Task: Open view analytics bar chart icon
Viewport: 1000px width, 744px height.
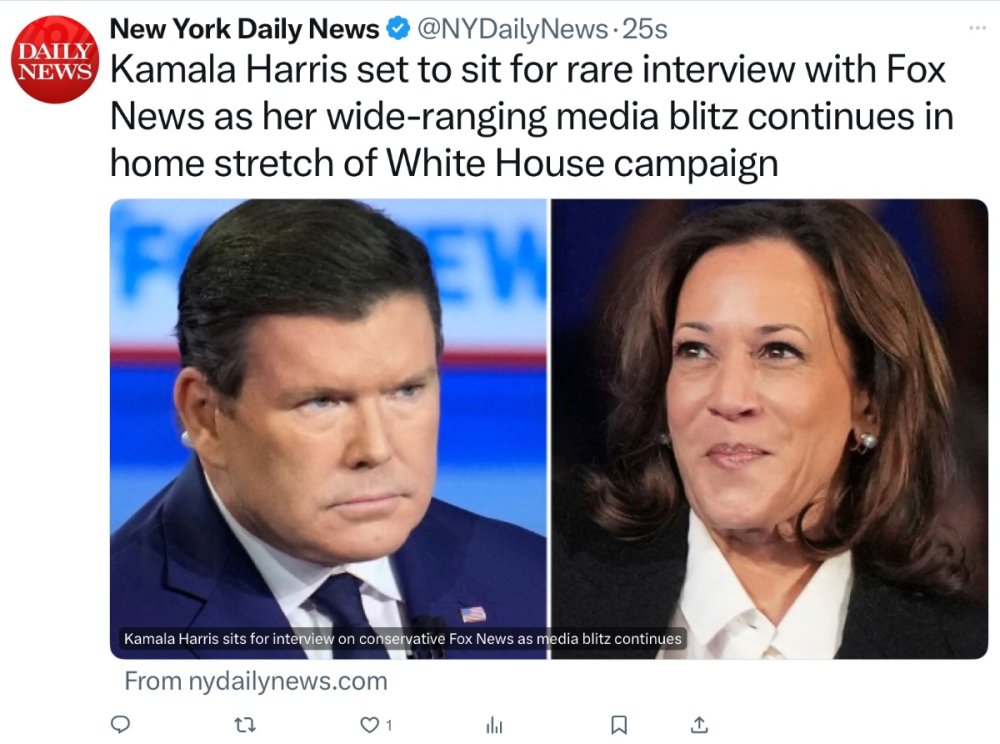Action: (x=493, y=724)
